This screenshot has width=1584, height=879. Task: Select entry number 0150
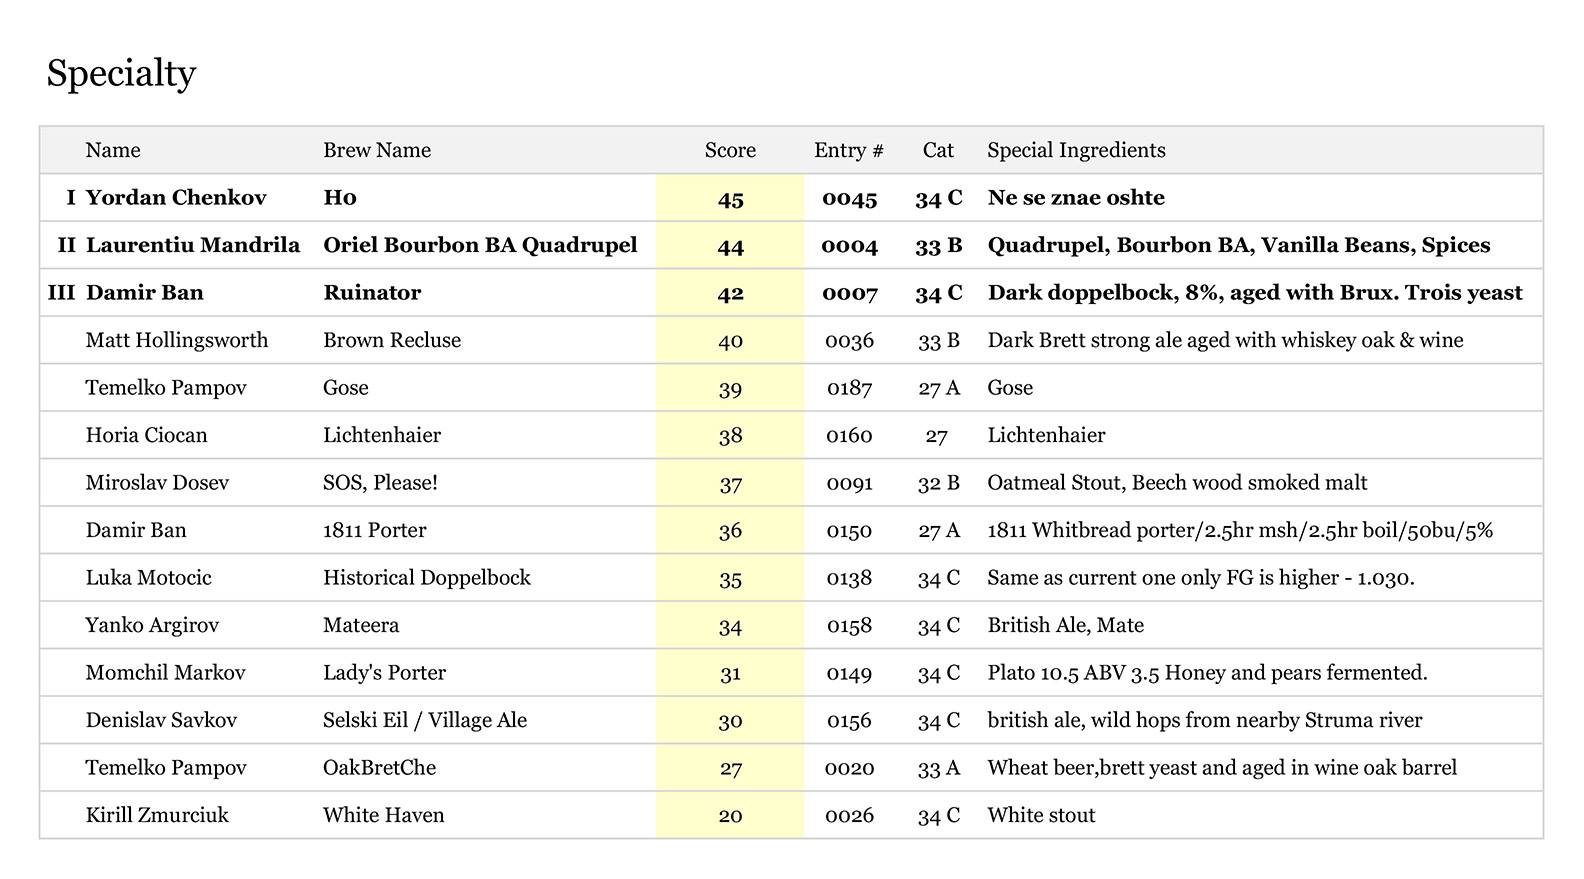click(x=849, y=531)
